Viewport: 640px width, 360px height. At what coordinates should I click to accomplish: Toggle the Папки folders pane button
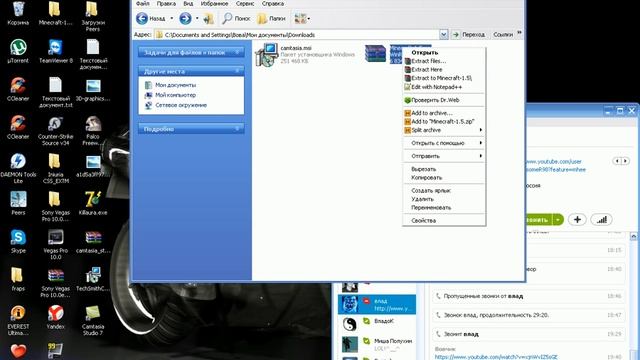pyautogui.click(x=271, y=18)
